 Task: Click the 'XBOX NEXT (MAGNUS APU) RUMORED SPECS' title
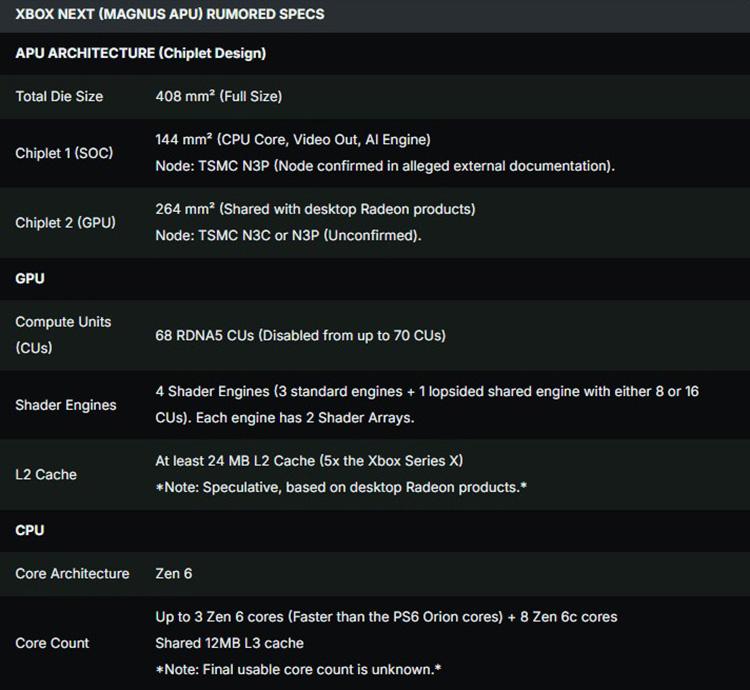click(169, 15)
